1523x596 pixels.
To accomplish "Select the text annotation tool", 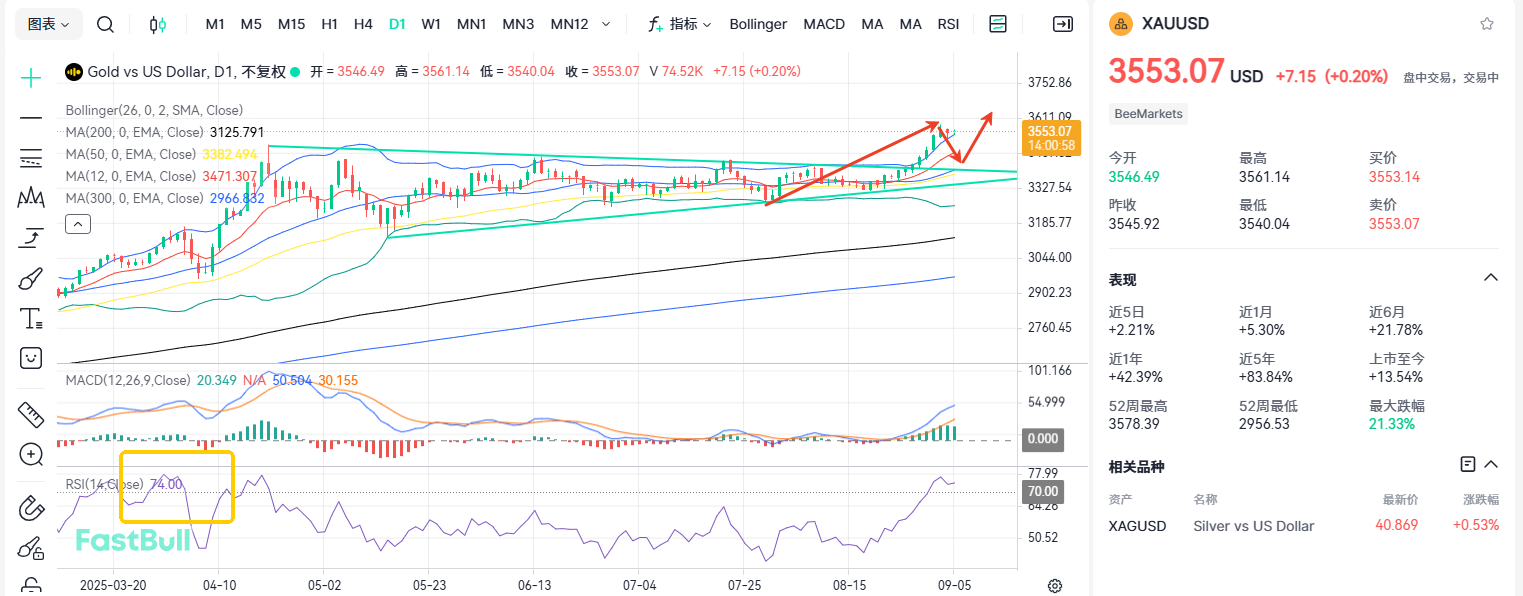I will pyautogui.click(x=31, y=319).
